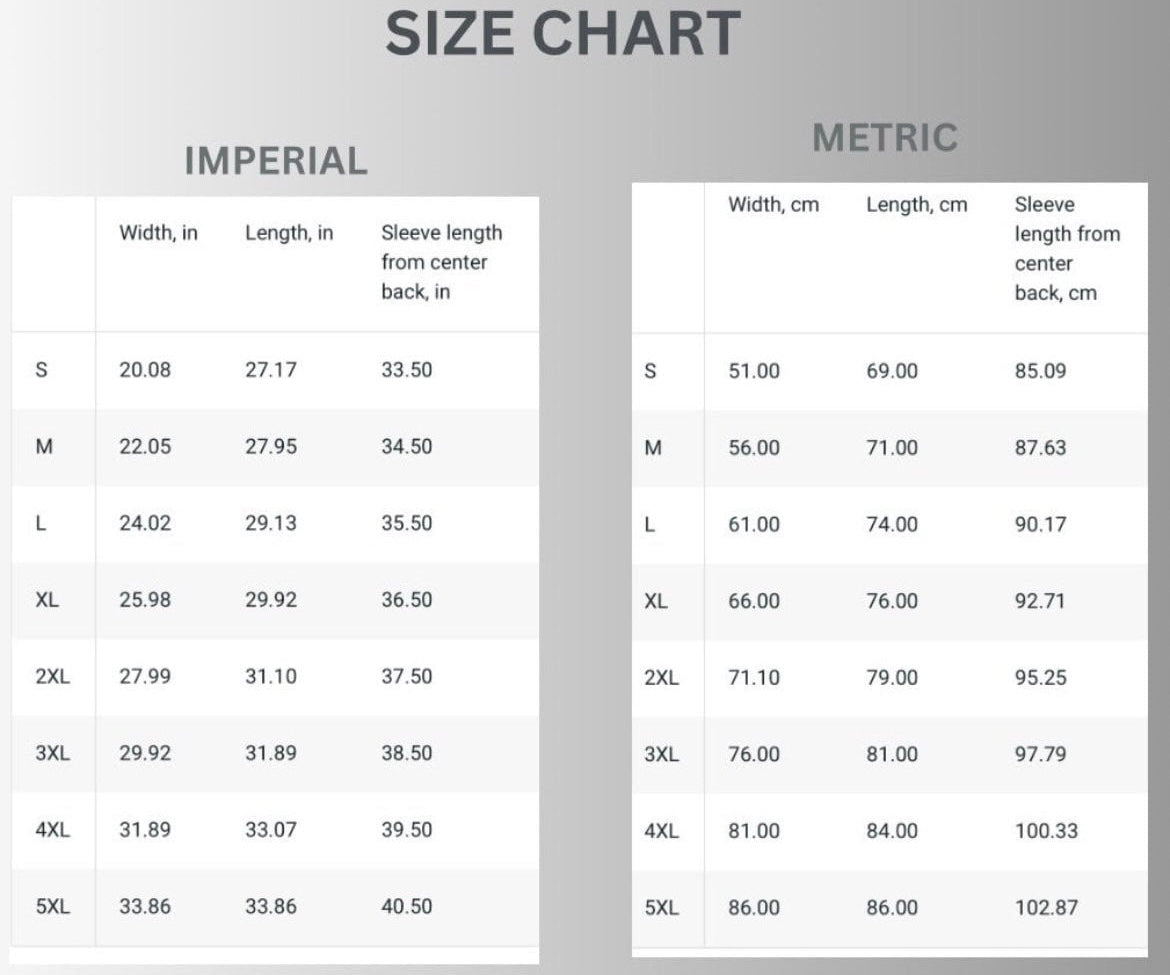
Task: Select the "Width, cm" column header
Action: [773, 205]
